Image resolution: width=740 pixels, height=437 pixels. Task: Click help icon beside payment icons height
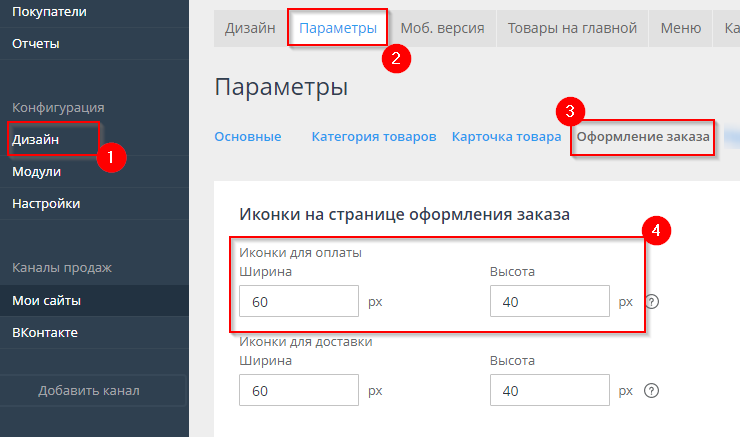[x=652, y=302]
